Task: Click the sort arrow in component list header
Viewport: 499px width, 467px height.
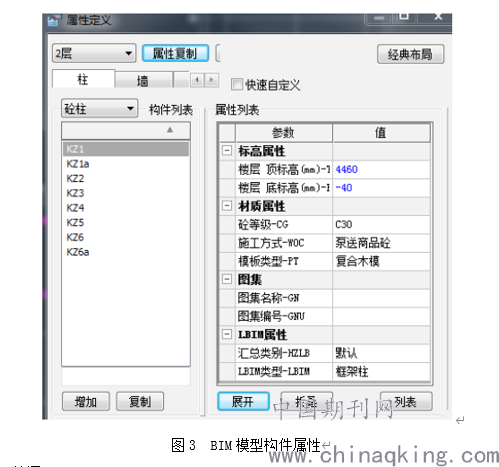Action: point(170,130)
